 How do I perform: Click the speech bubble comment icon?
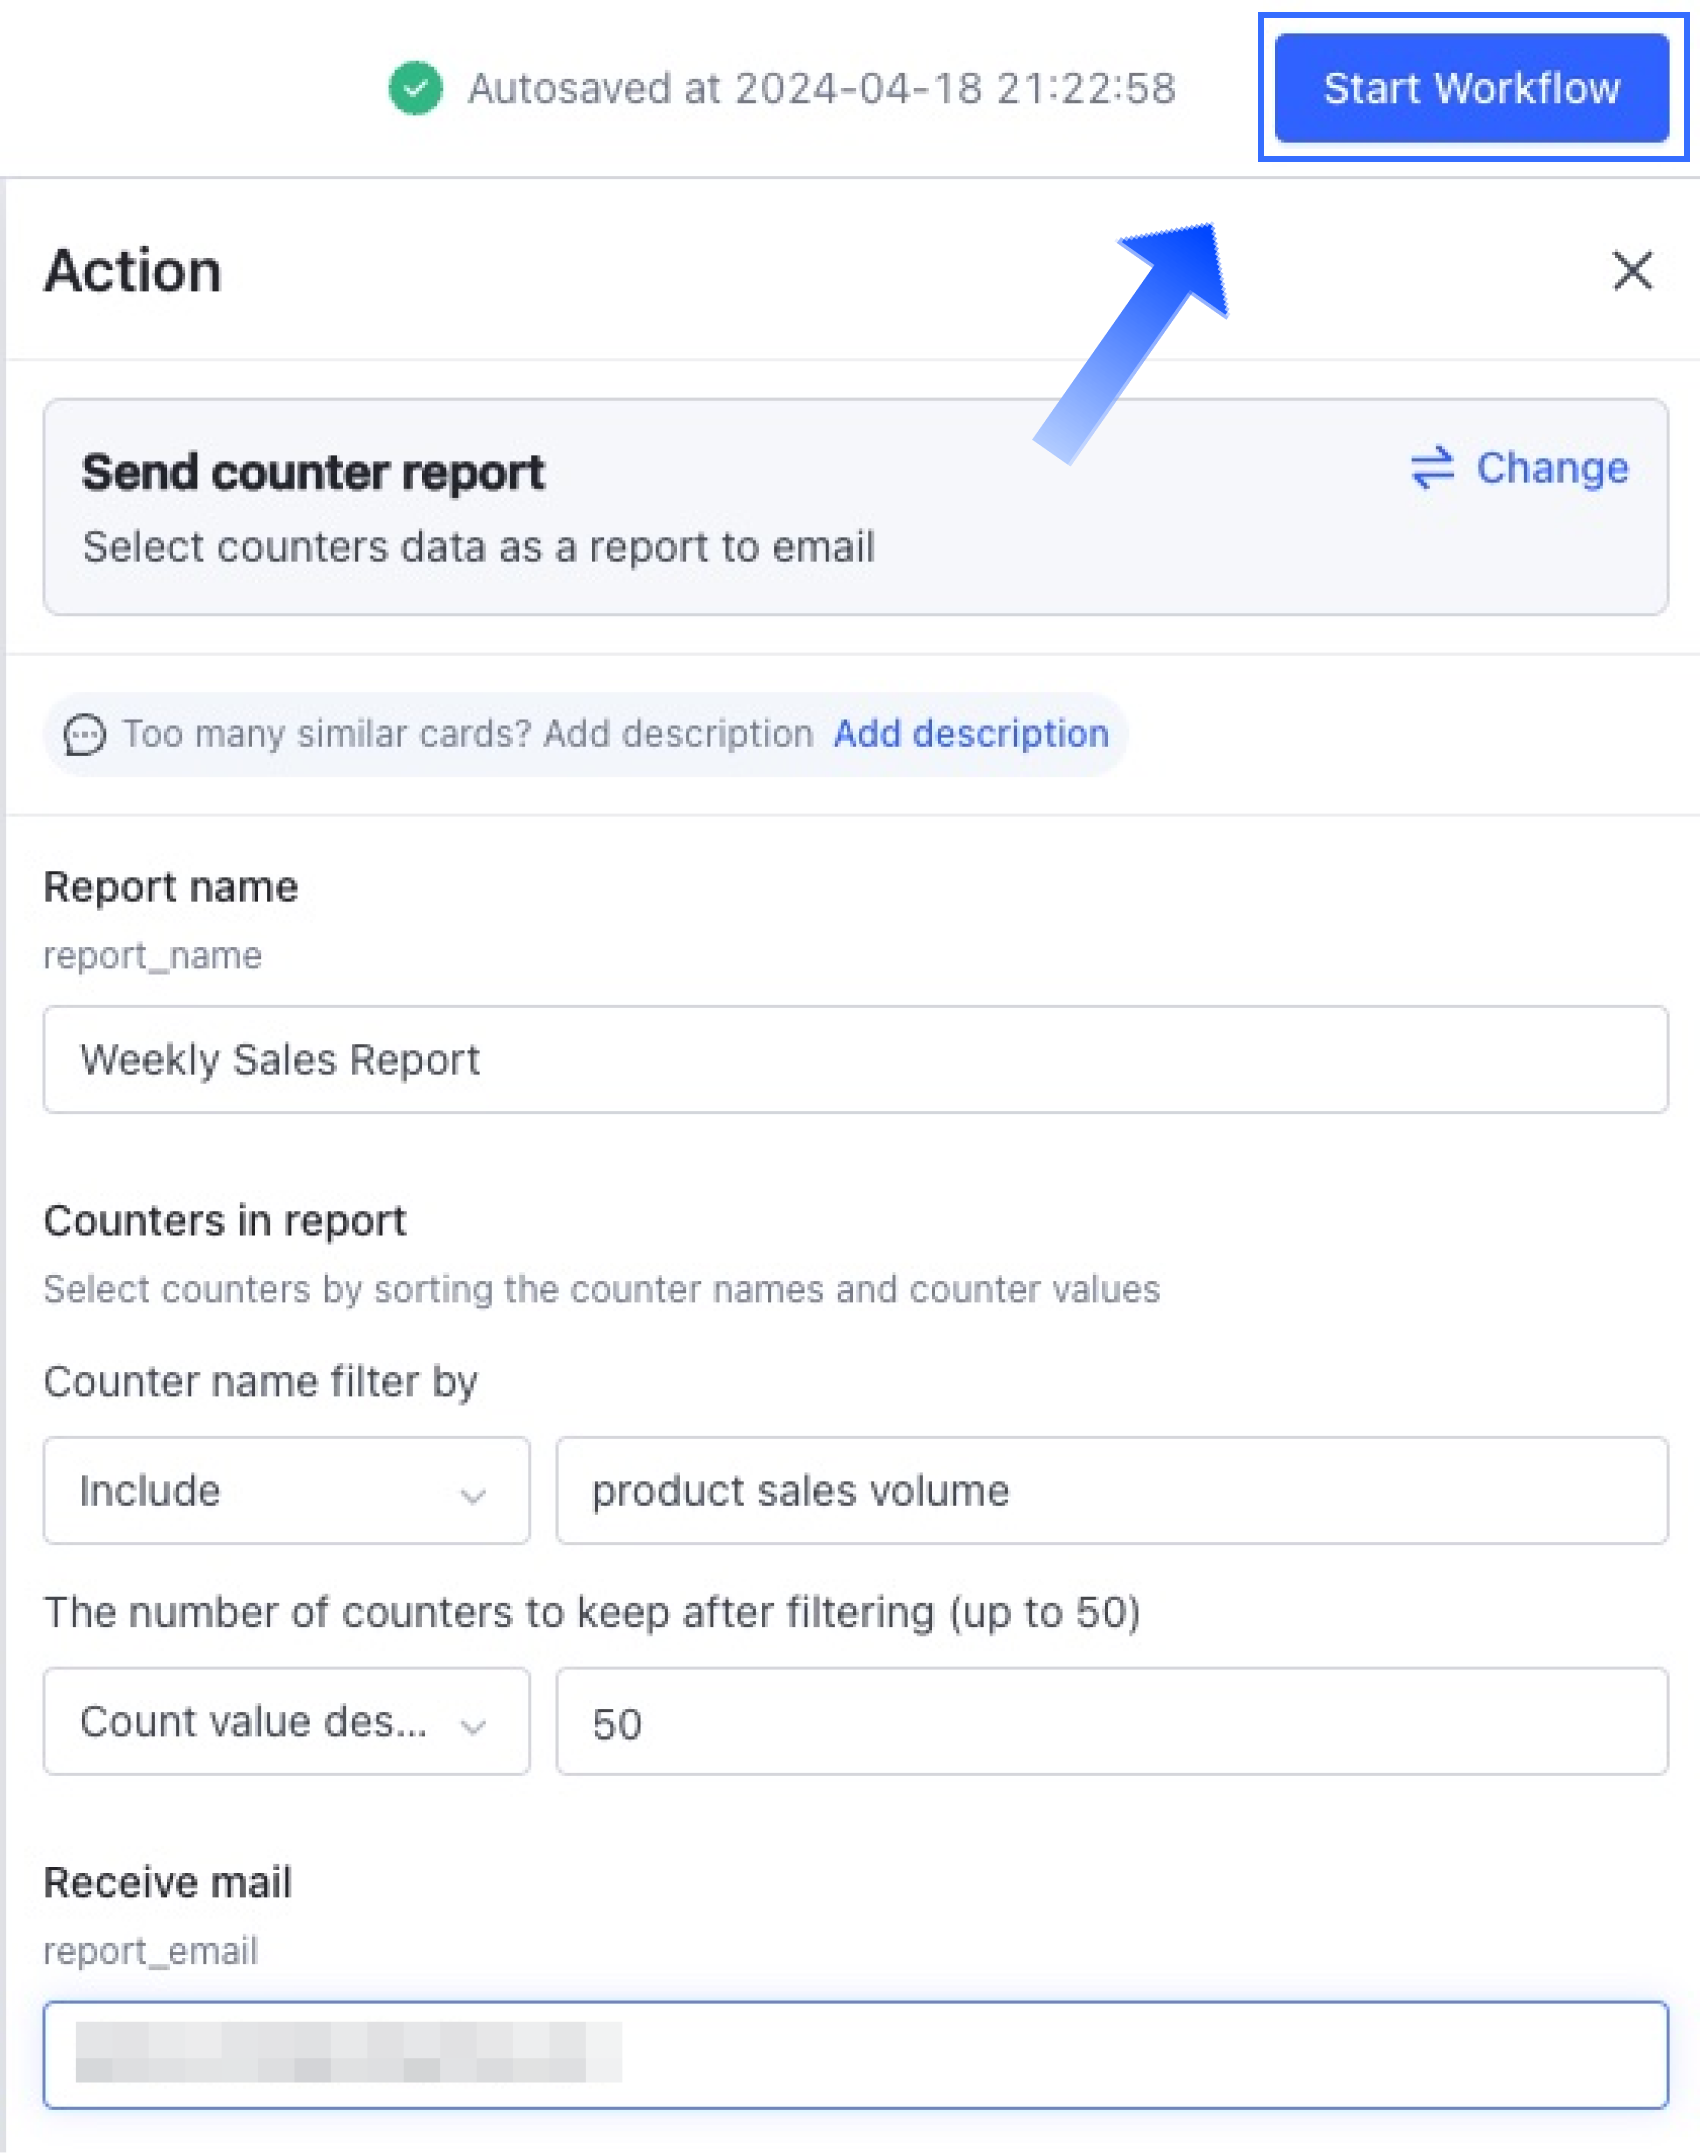[84, 734]
